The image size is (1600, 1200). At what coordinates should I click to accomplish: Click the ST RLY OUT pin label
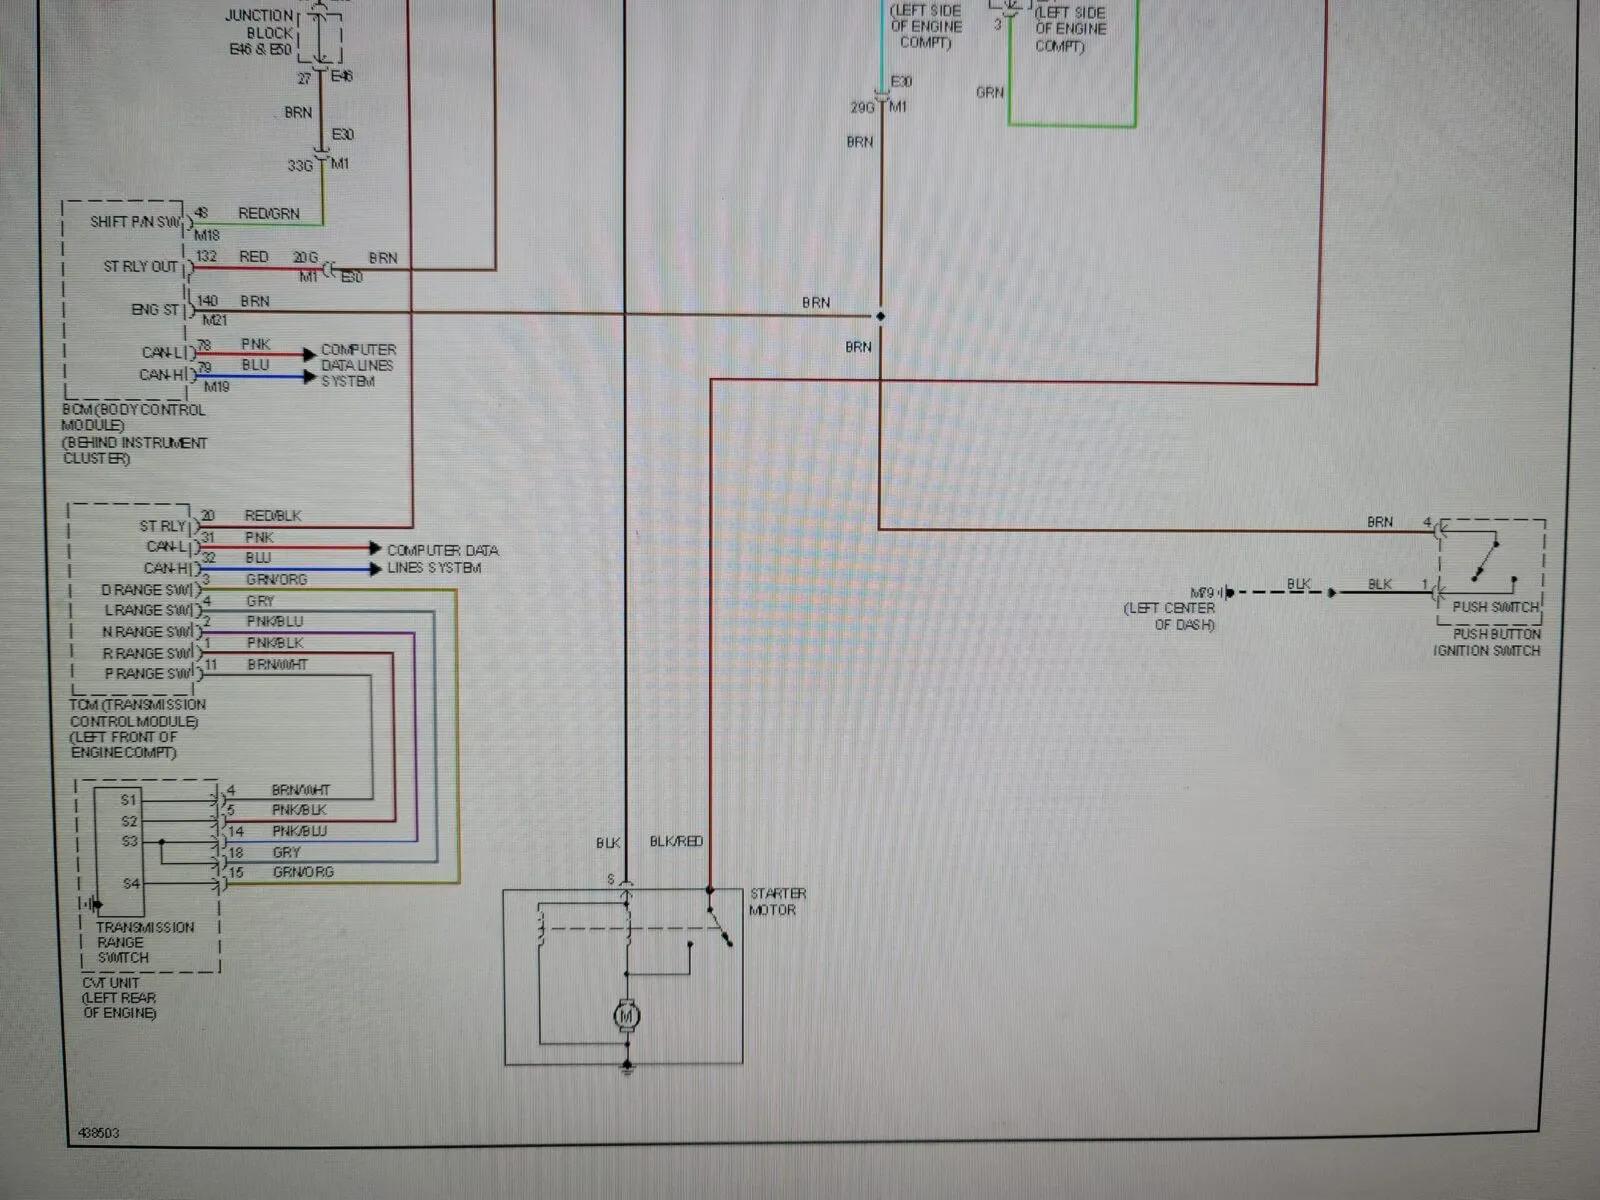point(141,267)
